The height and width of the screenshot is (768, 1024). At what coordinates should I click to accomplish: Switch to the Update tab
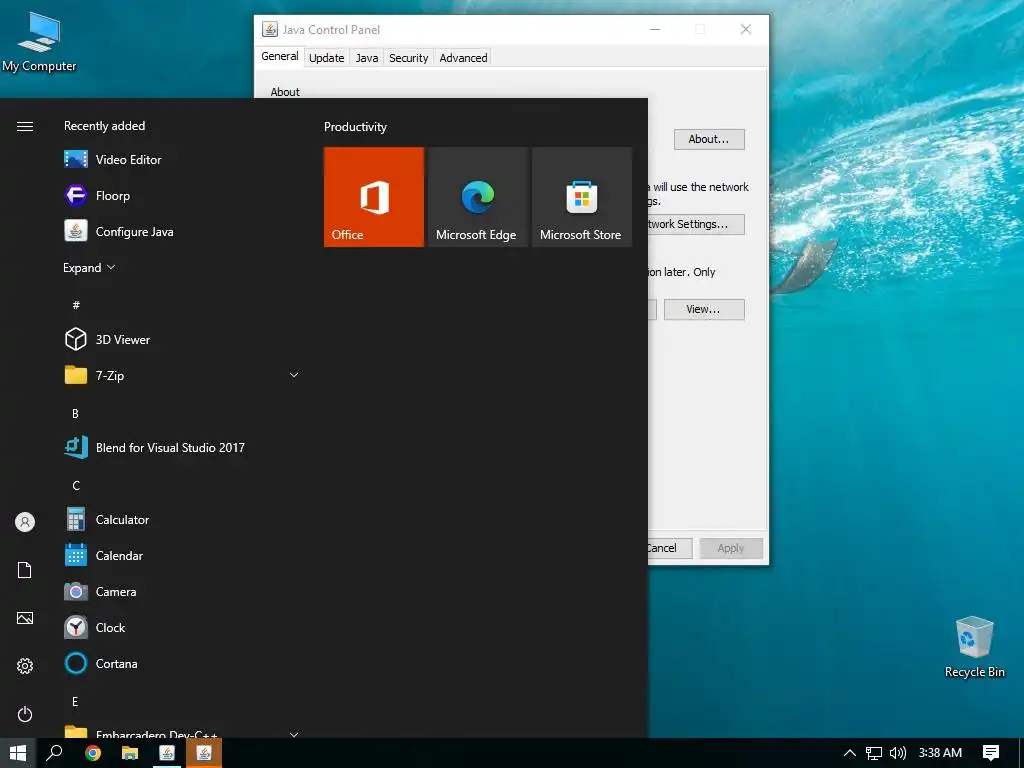[327, 57]
